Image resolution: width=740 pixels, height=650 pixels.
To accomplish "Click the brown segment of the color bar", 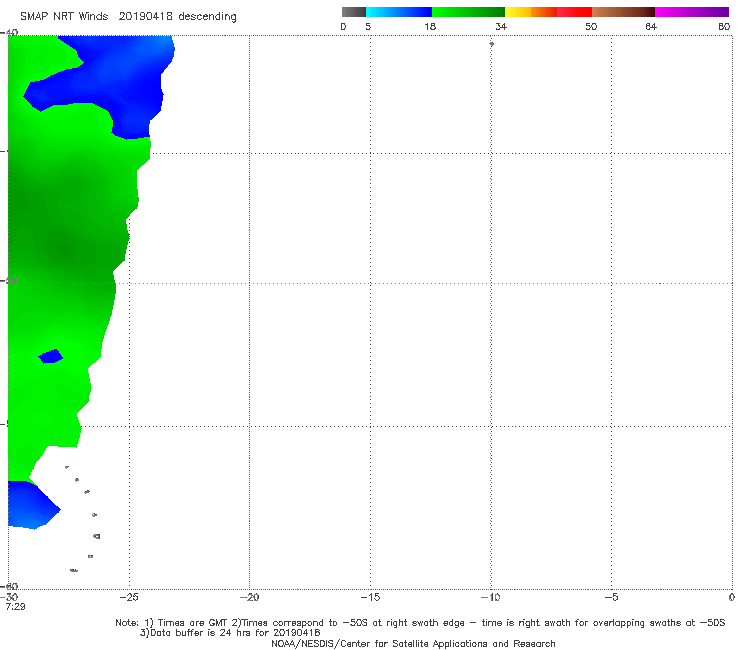I will click(623, 12).
